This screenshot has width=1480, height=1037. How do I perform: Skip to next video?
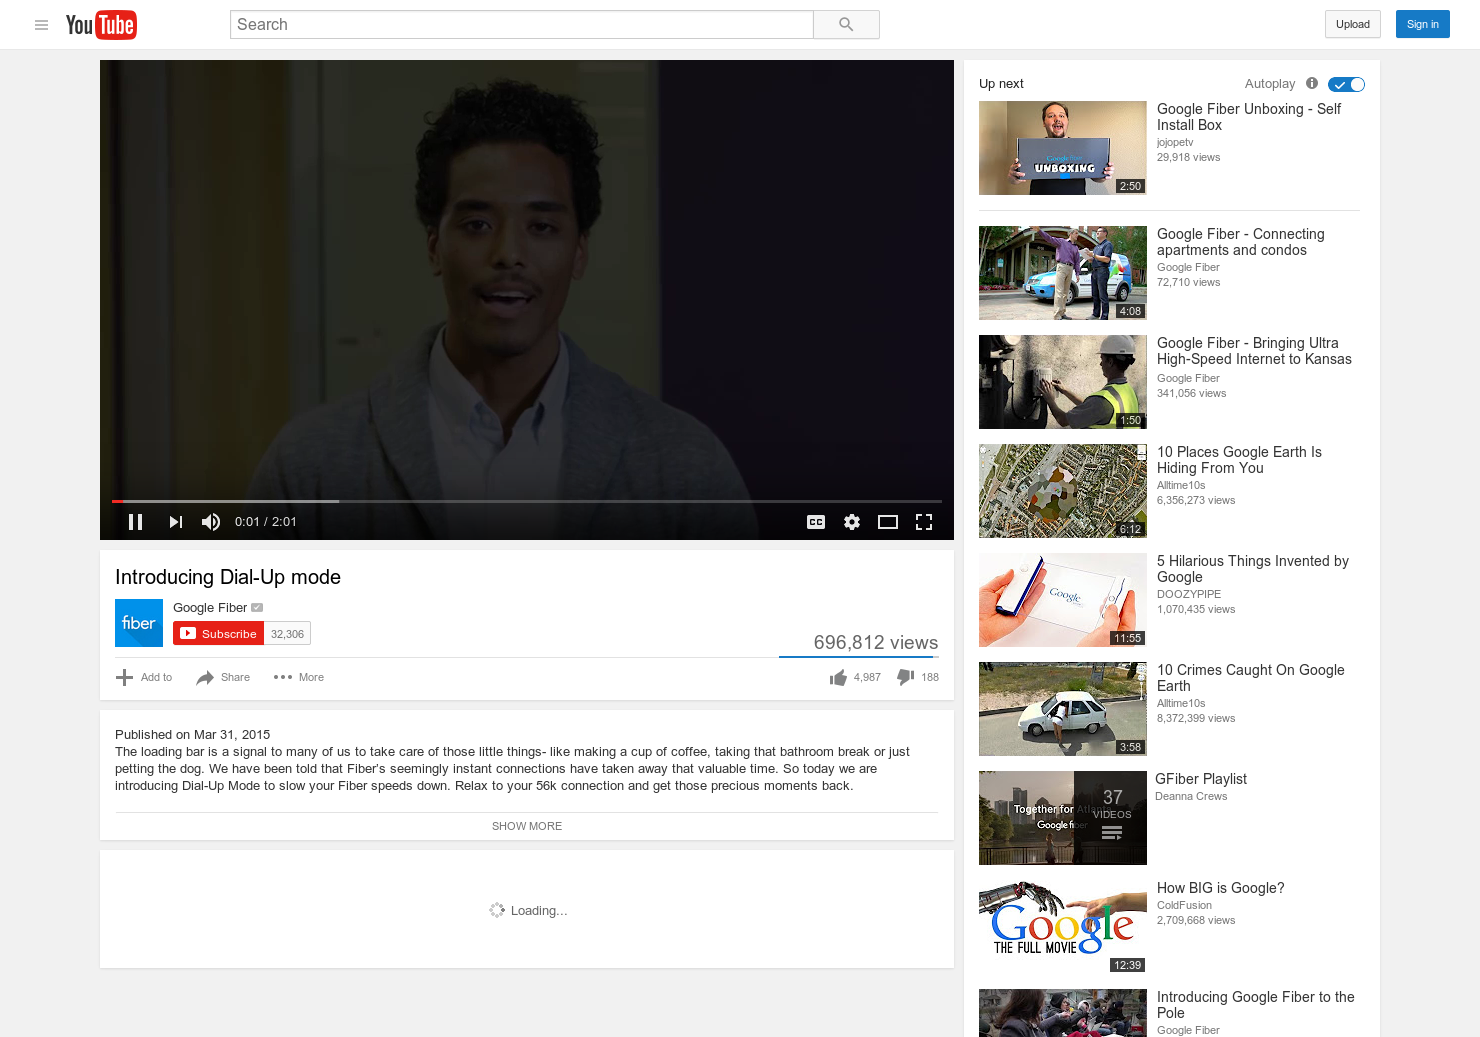pyautogui.click(x=176, y=522)
